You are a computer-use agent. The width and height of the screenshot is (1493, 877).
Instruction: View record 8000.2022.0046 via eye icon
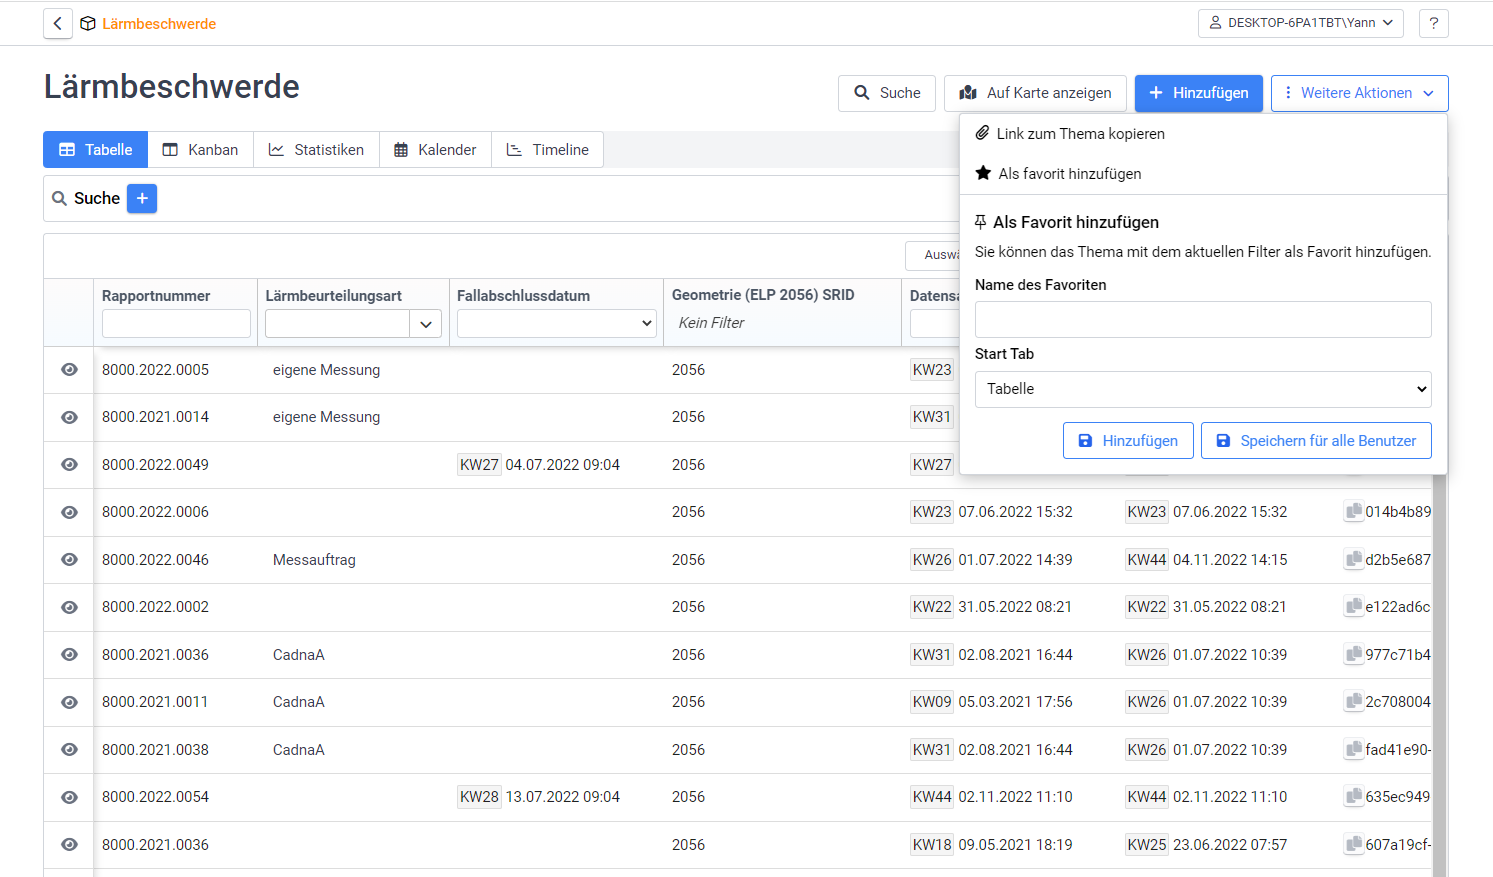(x=69, y=560)
